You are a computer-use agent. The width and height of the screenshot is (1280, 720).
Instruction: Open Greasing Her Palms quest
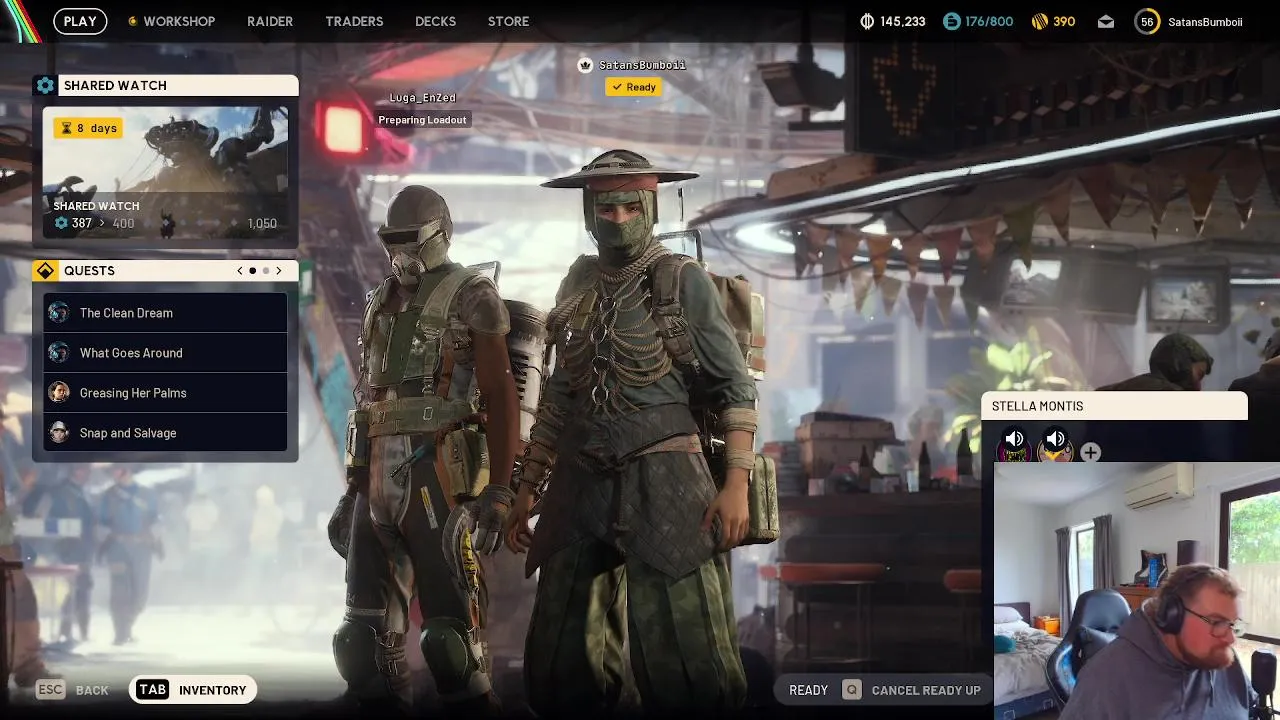[x=165, y=393]
